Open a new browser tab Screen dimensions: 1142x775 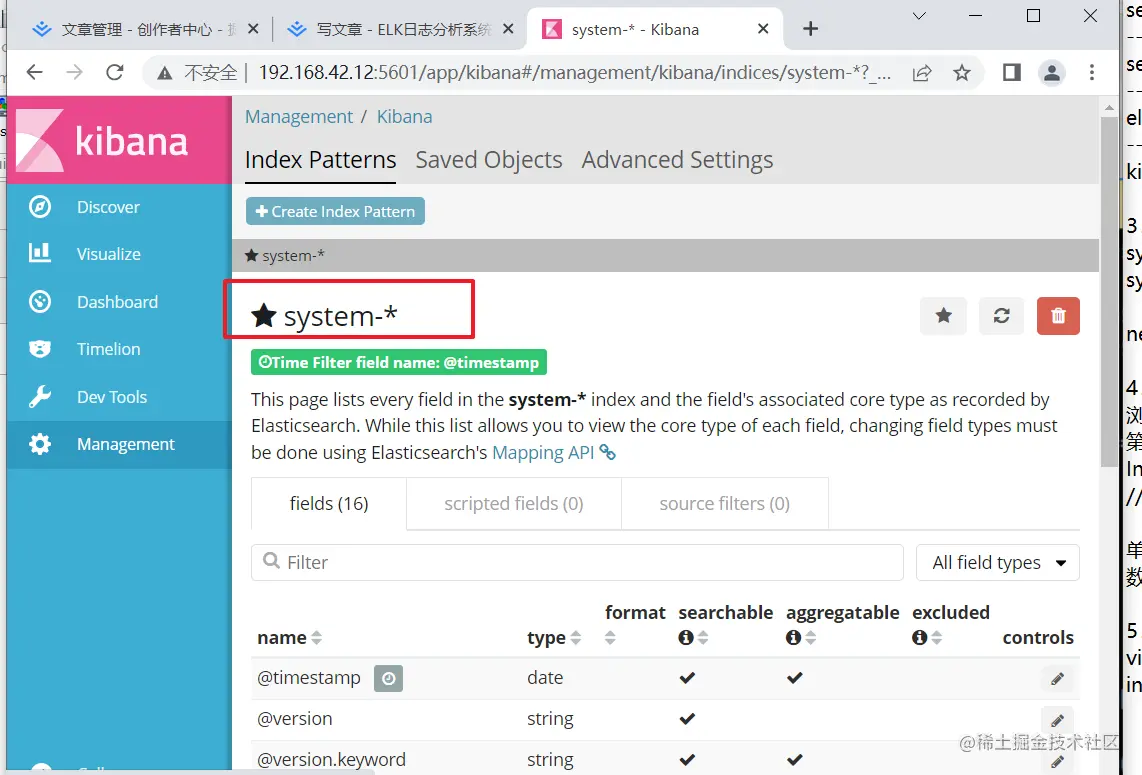pos(810,29)
